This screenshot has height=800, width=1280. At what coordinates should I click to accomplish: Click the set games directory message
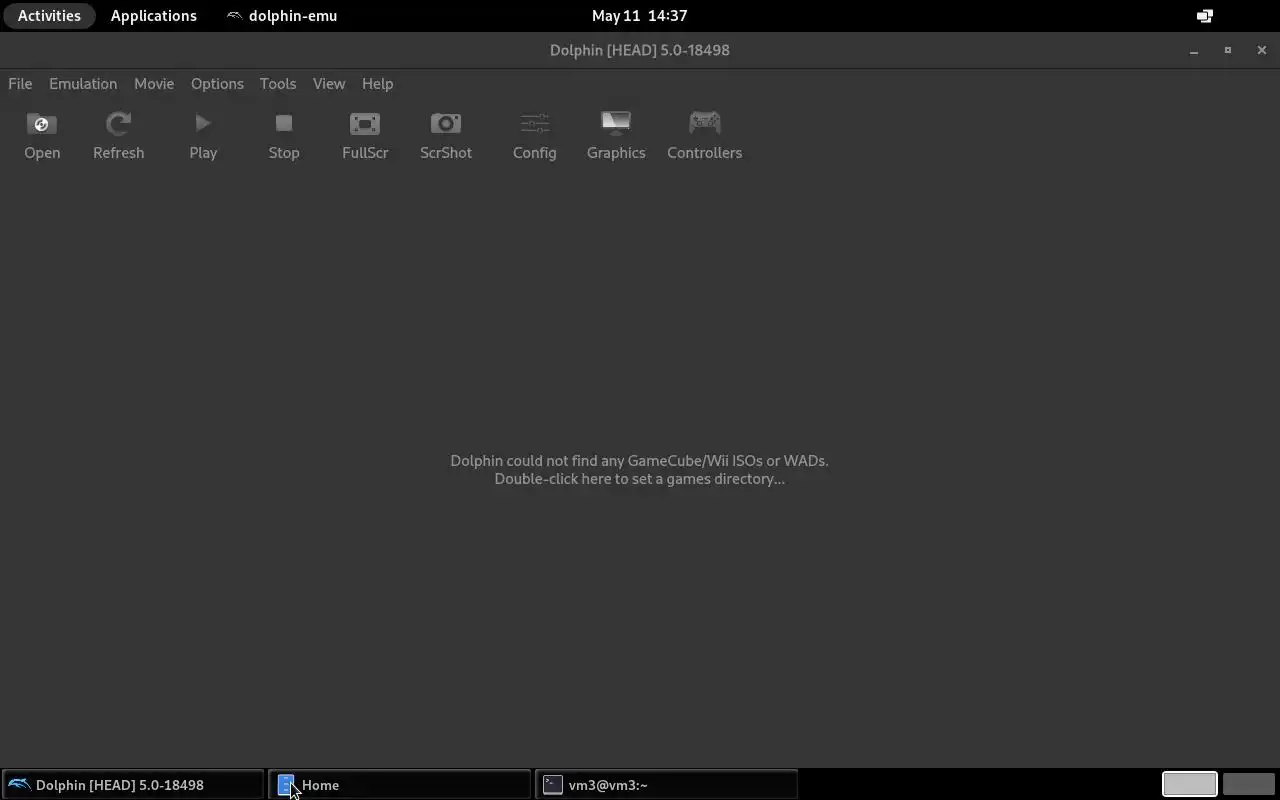pyautogui.click(x=639, y=470)
